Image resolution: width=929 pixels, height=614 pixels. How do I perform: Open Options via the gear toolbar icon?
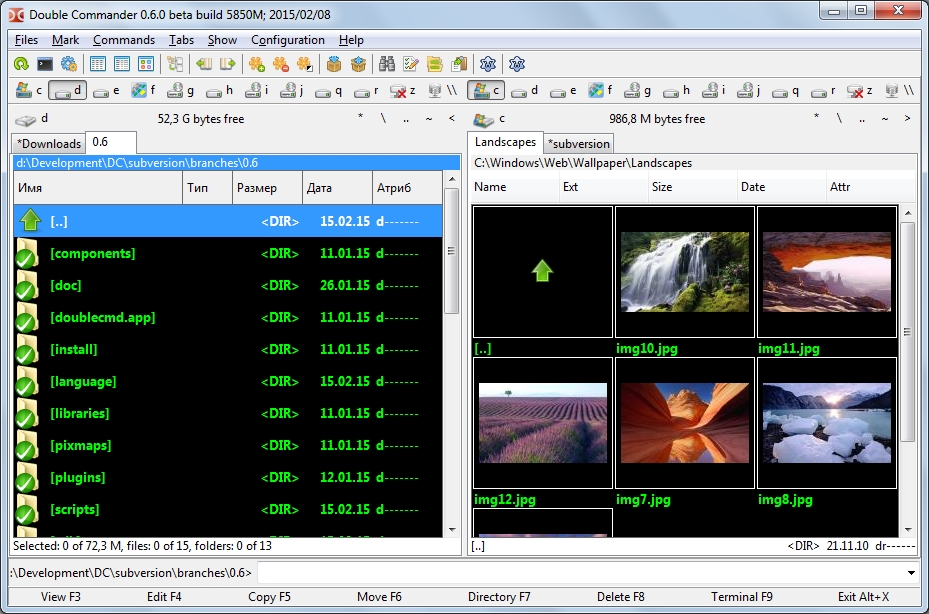[x=69, y=64]
